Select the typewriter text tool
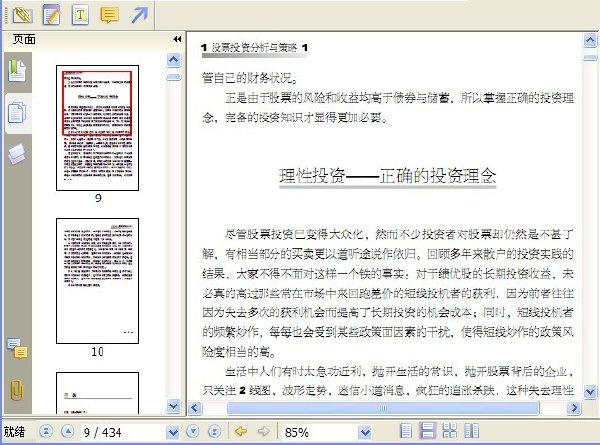The height and width of the screenshot is (445, 600). [80, 15]
